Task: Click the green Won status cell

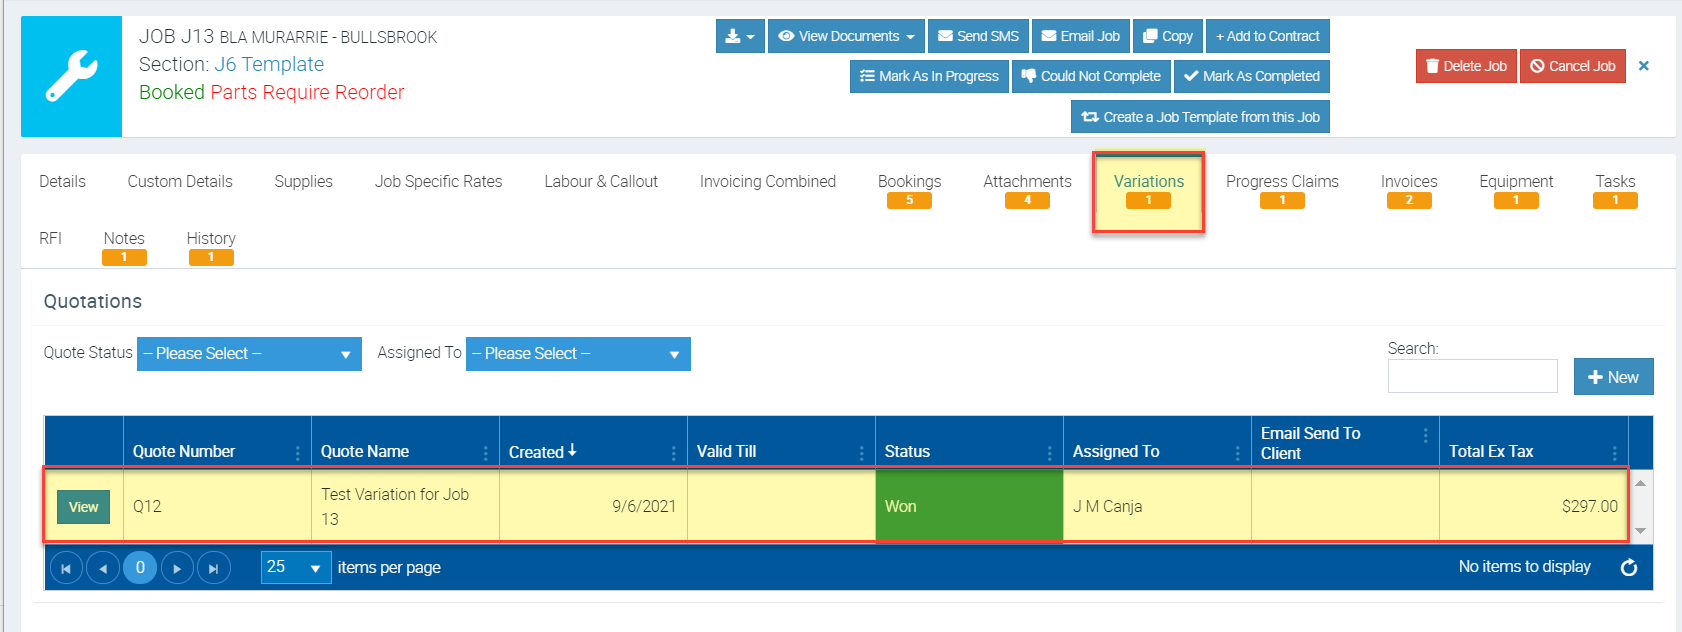Action: [x=969, y=506]
